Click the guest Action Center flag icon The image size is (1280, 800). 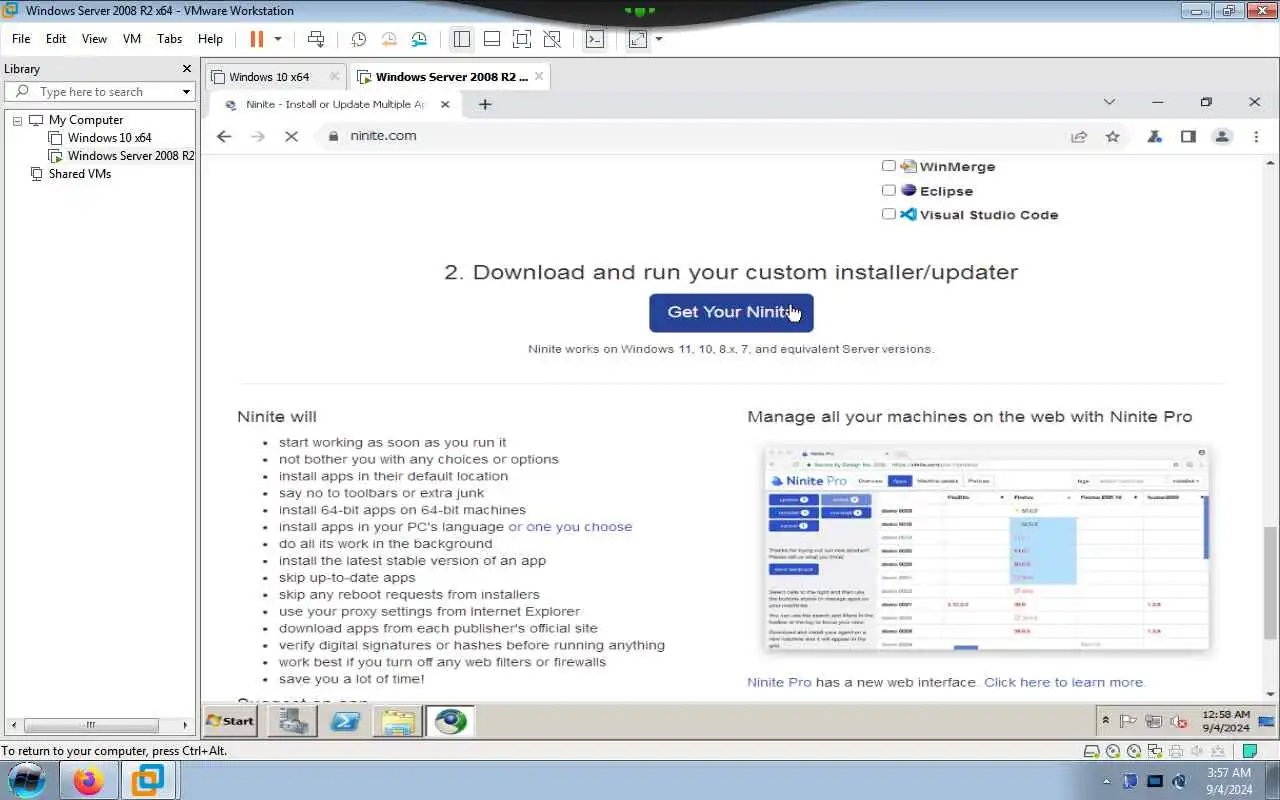1129,721
